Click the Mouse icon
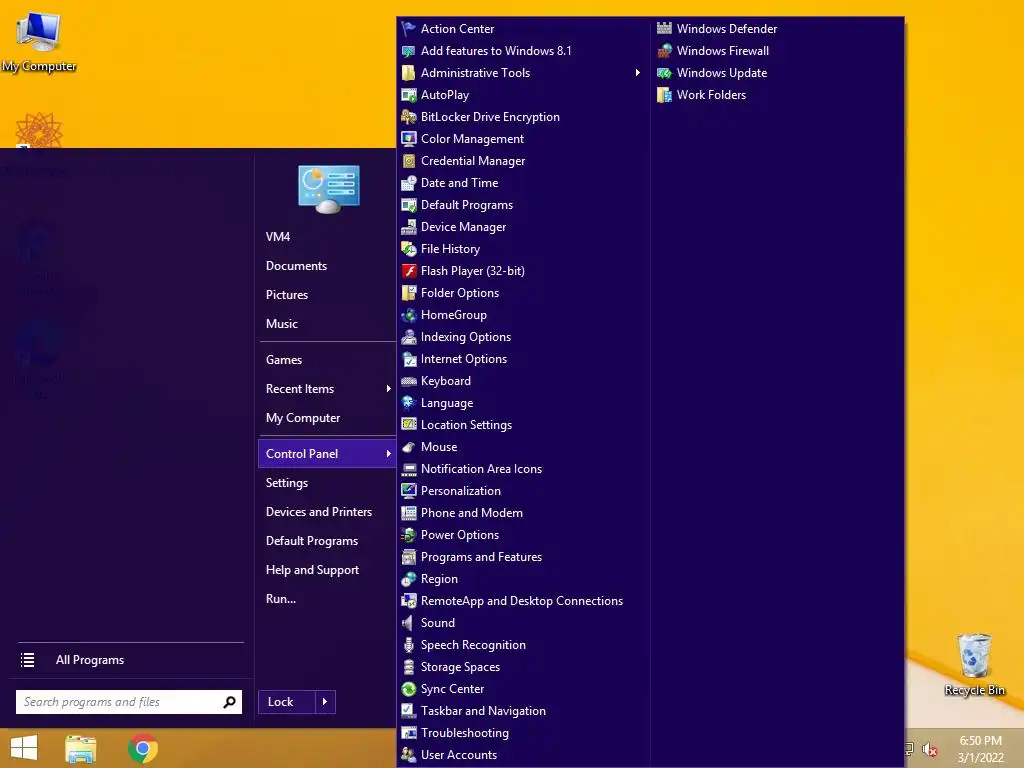 click(x=409, y=447)
